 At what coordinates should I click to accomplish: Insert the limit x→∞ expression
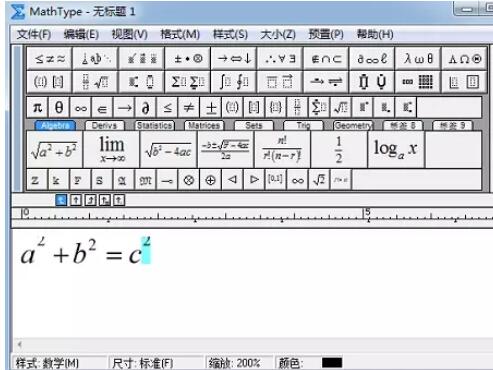[111, 149]
